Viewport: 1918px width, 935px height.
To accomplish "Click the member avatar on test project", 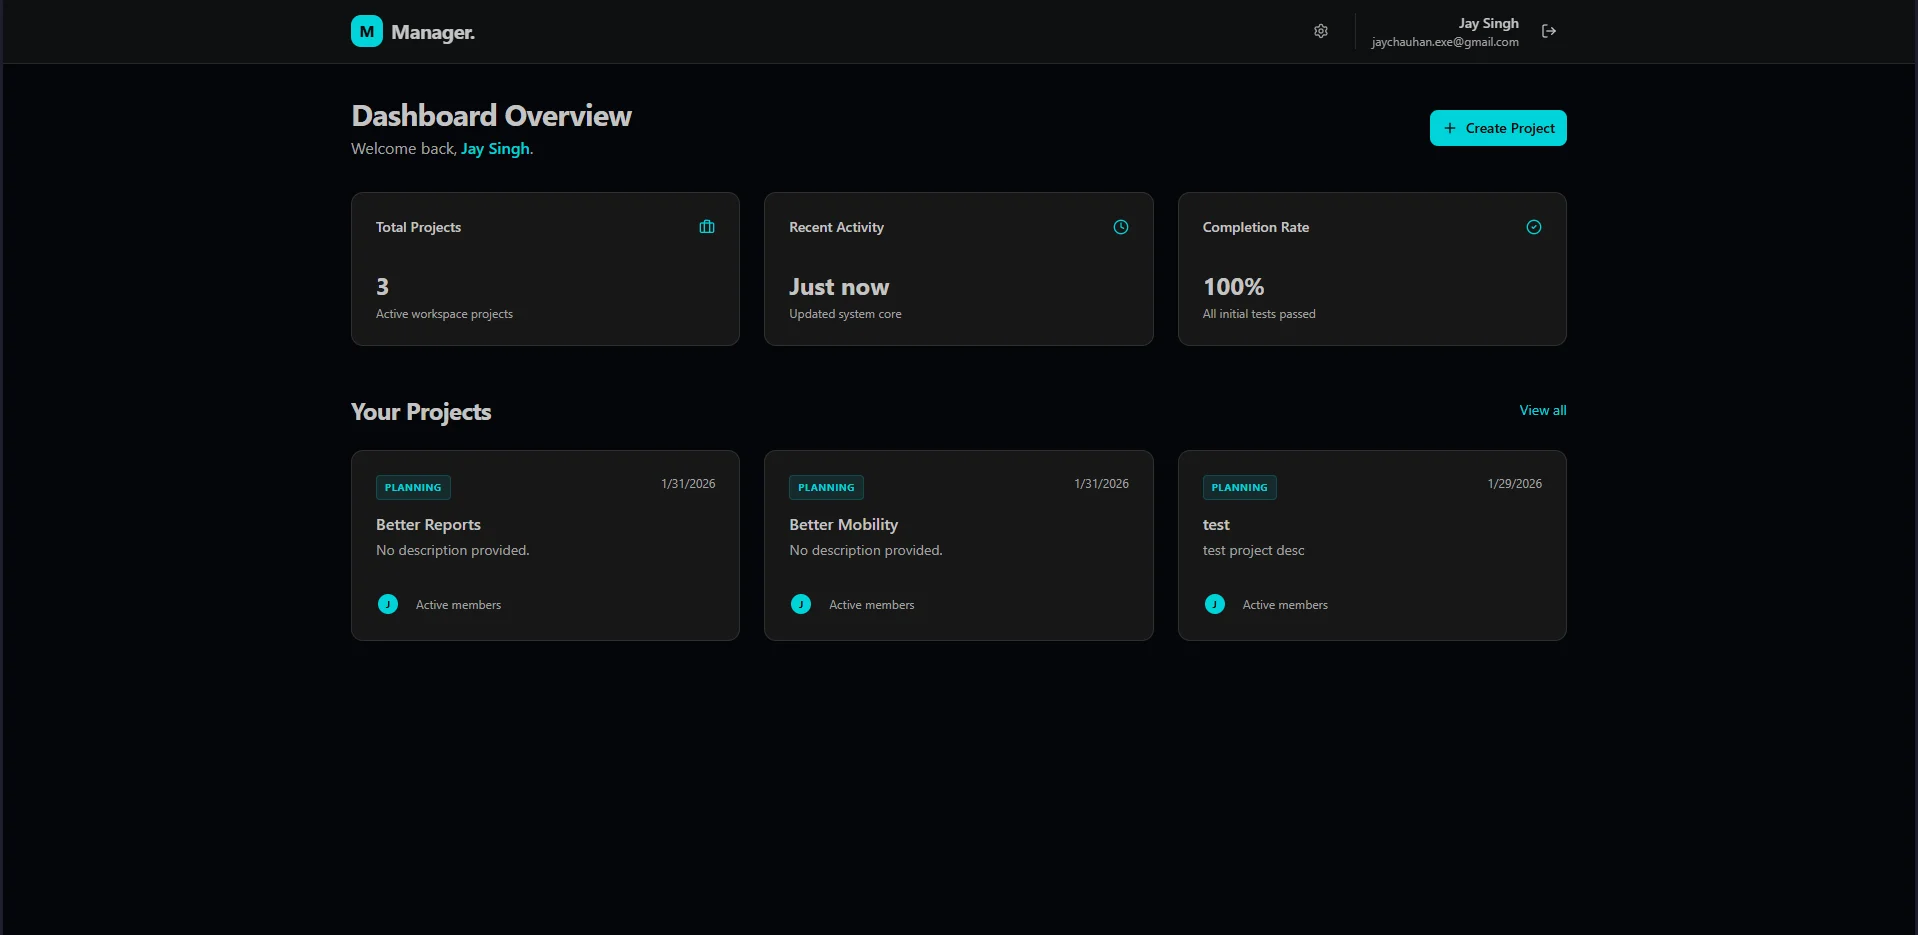I will point(1215,604).
